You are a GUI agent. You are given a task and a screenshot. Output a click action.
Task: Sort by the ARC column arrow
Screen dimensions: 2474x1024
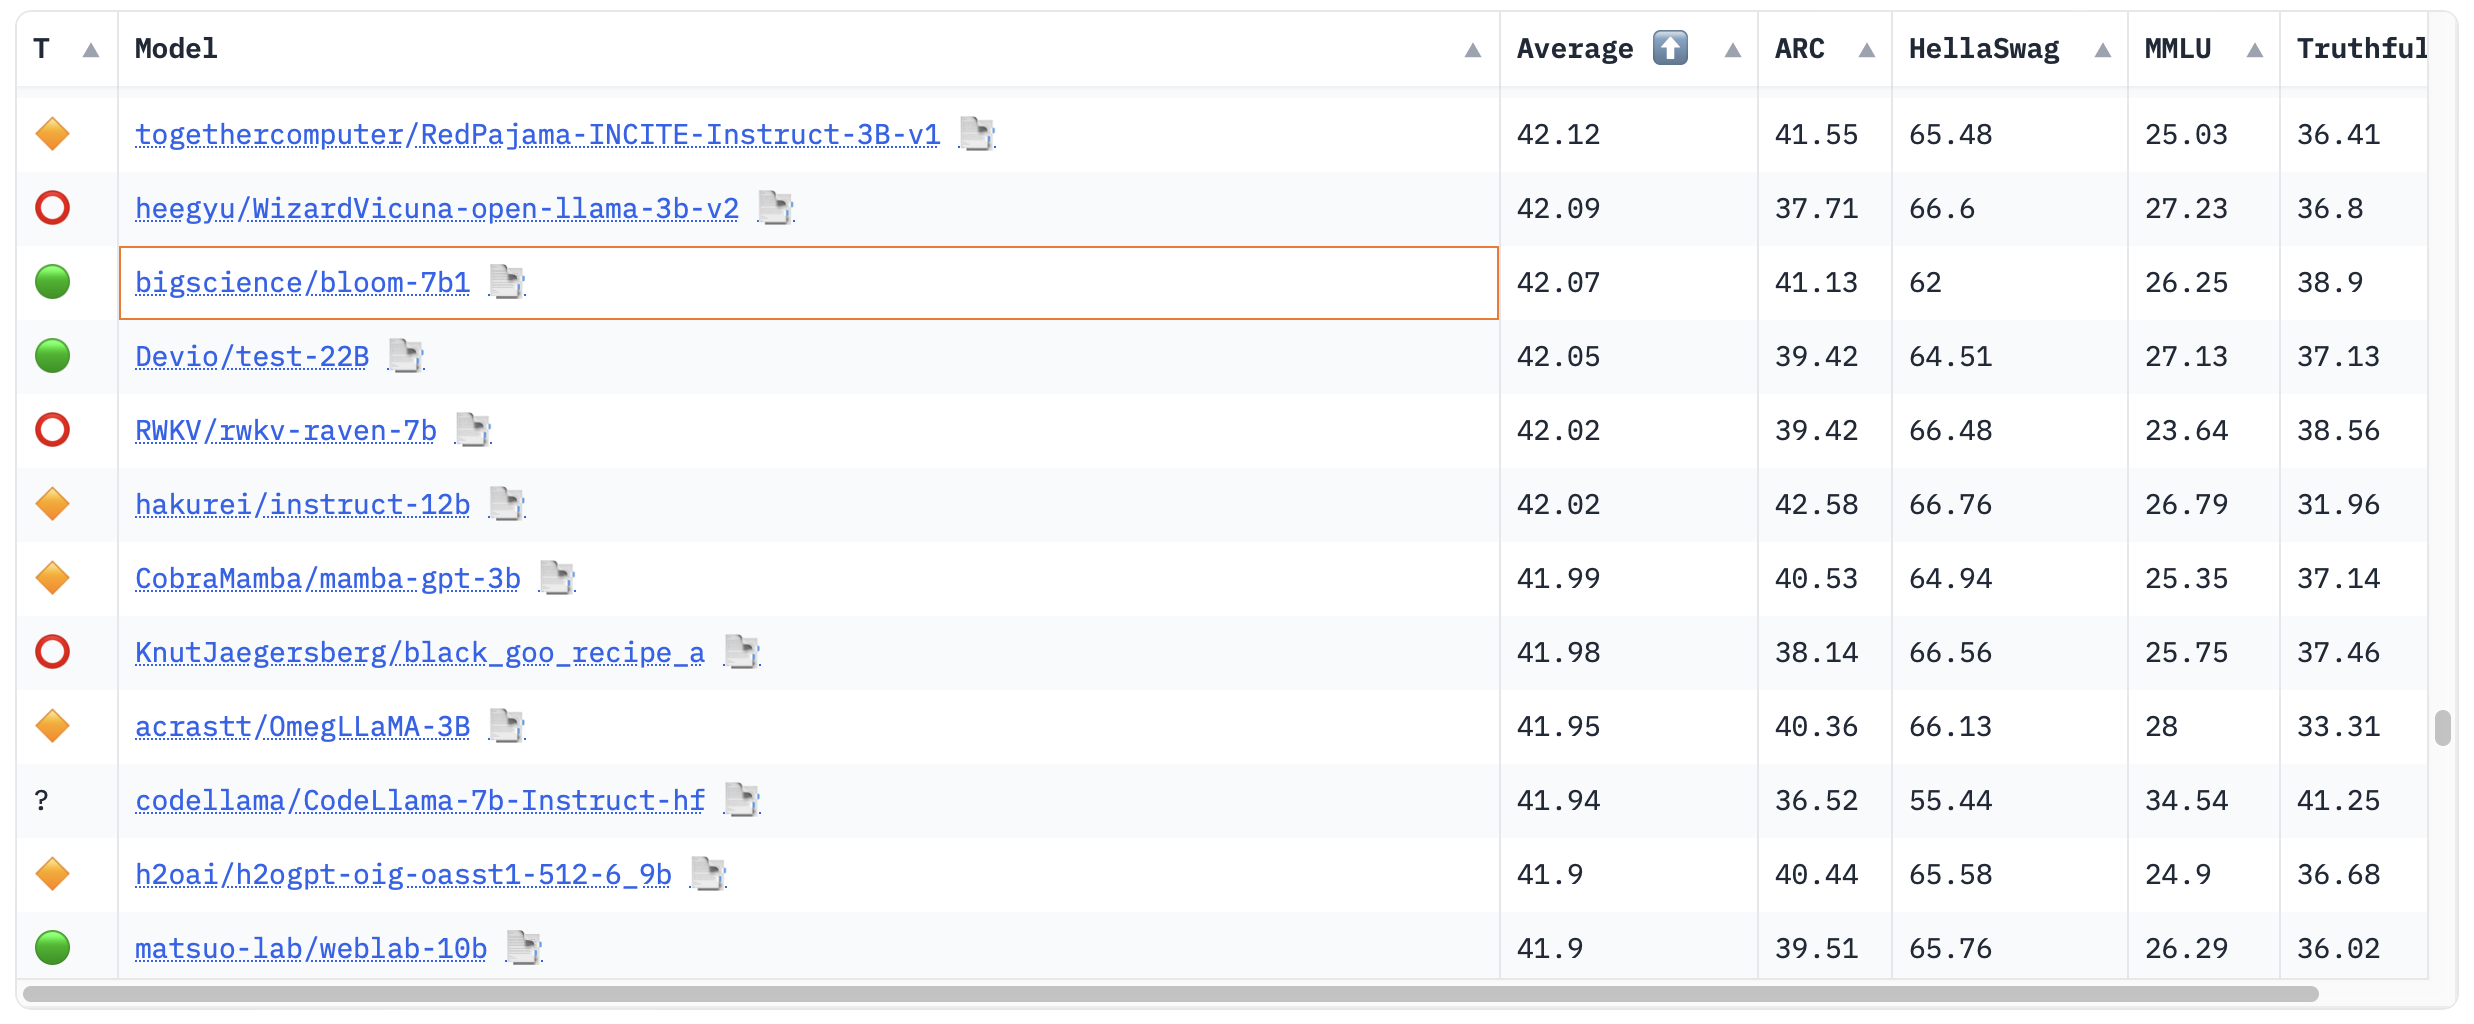coord(1867,50)
